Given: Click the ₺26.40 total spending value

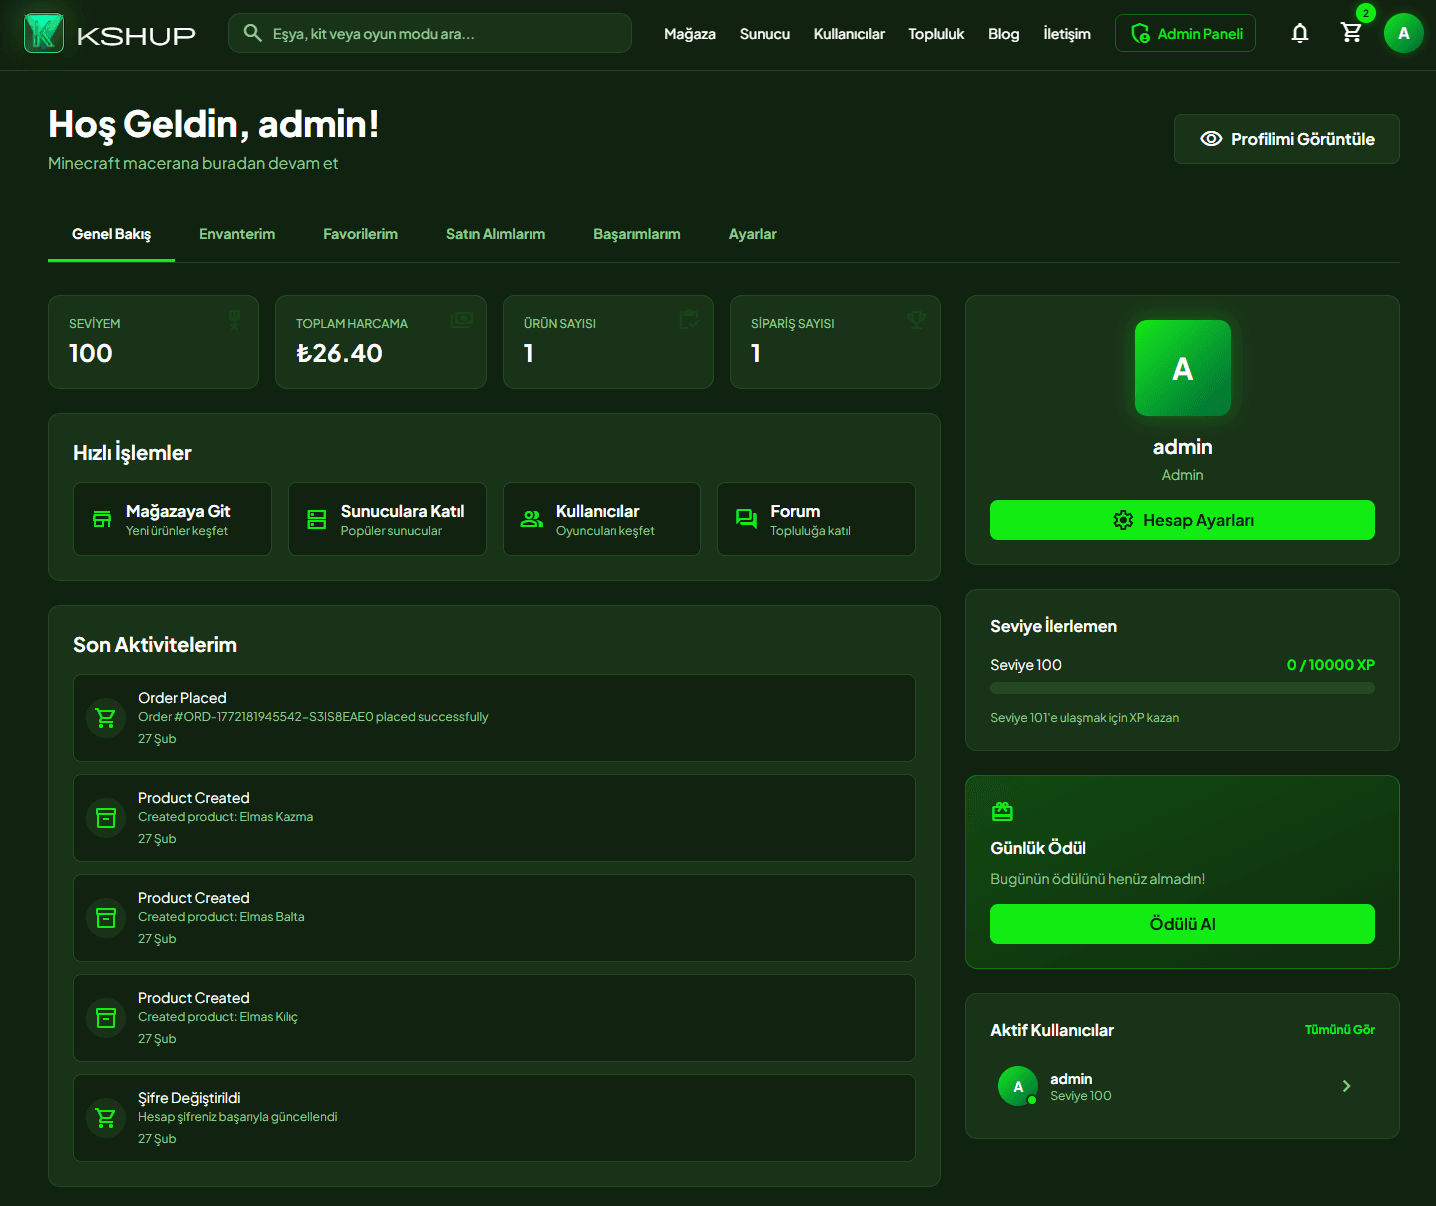Looking at the screenshot, I should coord(339,353).
